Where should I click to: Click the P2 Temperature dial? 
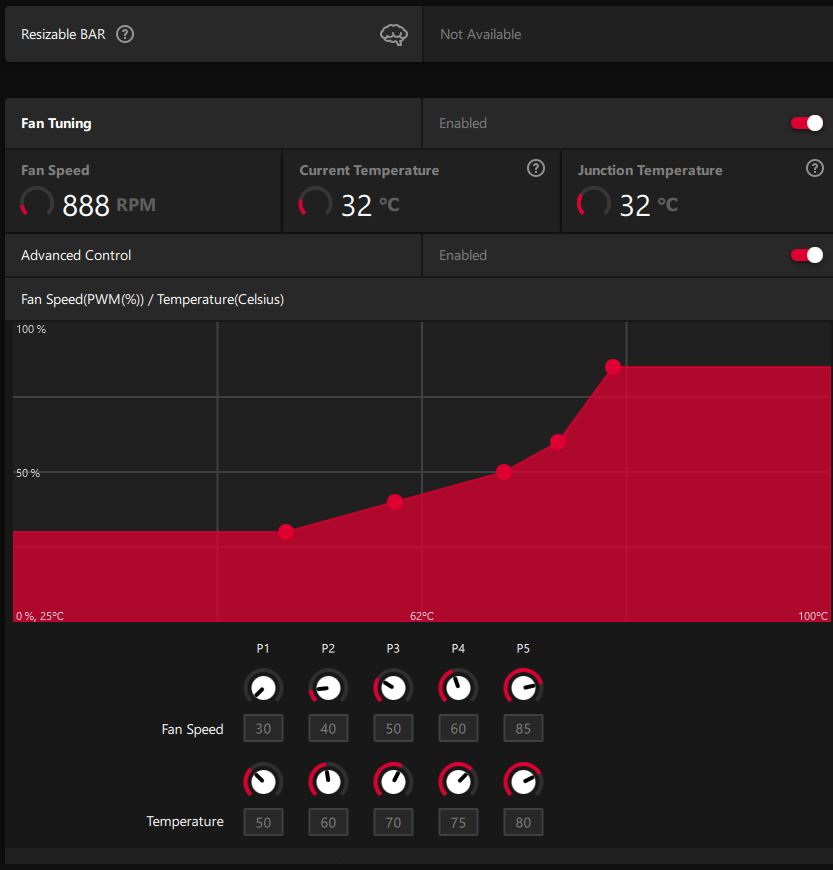pyautogui.click(x=328, y=780)
